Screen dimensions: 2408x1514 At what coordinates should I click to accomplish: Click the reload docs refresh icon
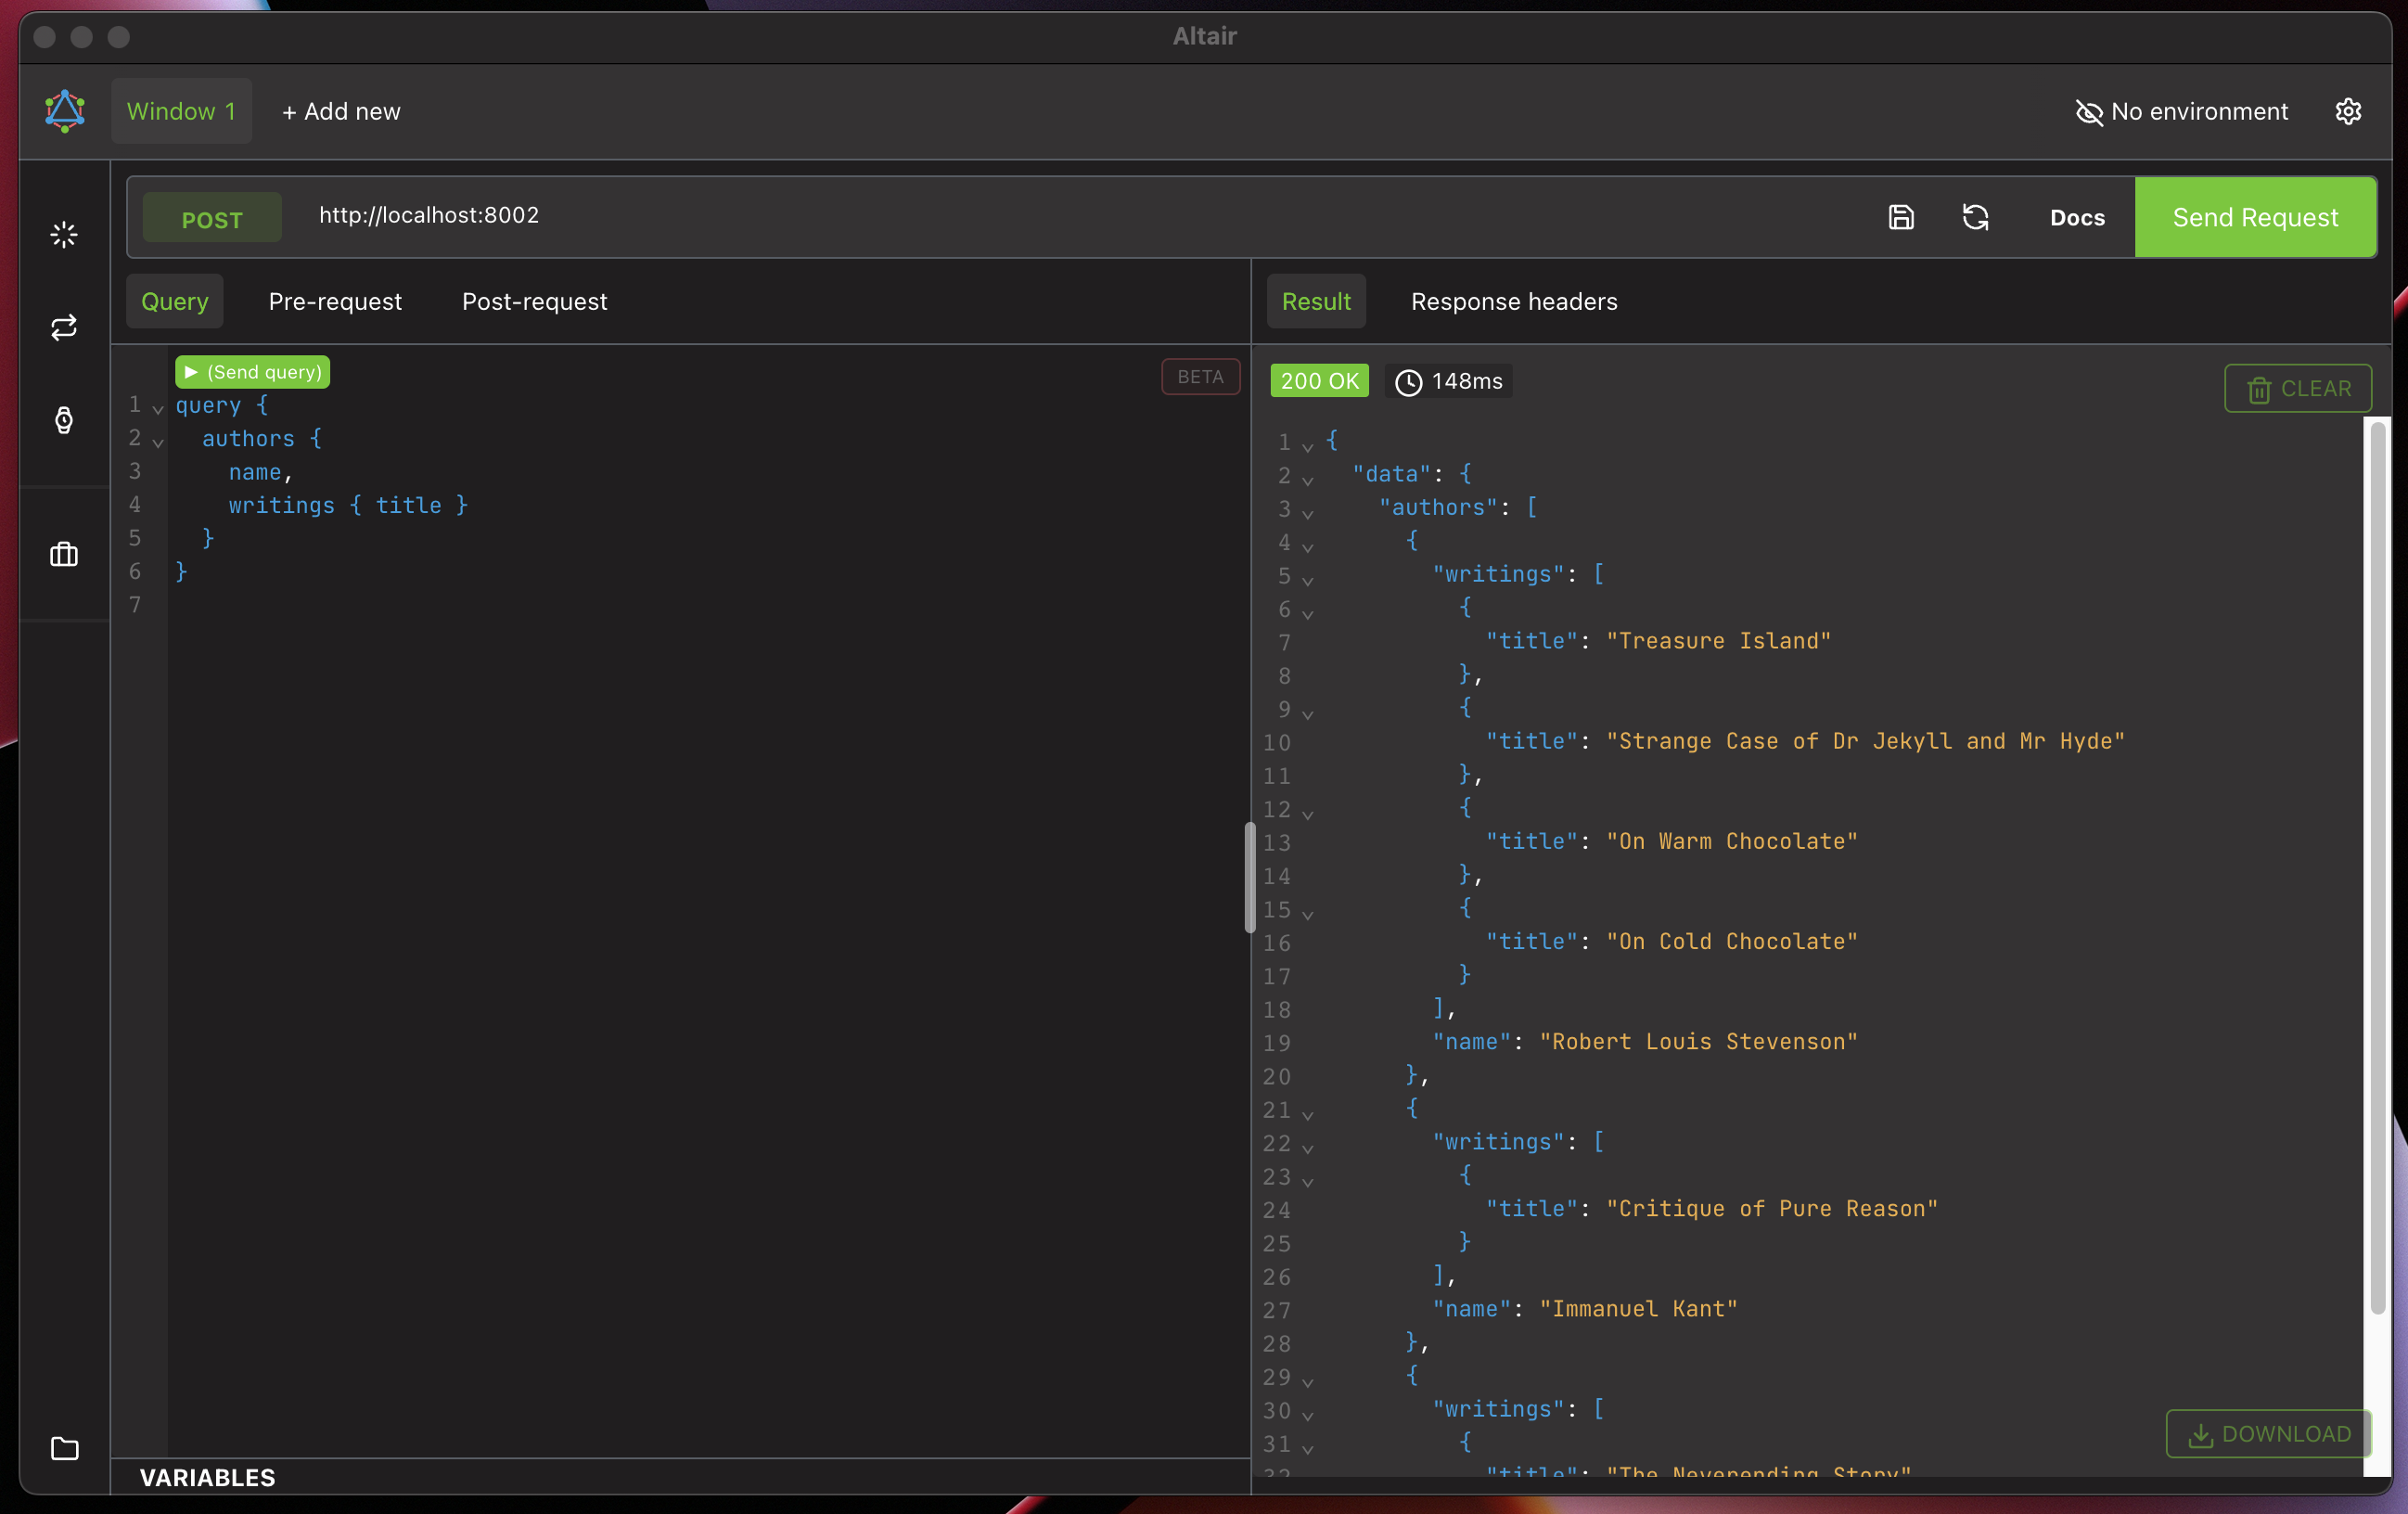pyautogui.click(x=1975, y=217)
